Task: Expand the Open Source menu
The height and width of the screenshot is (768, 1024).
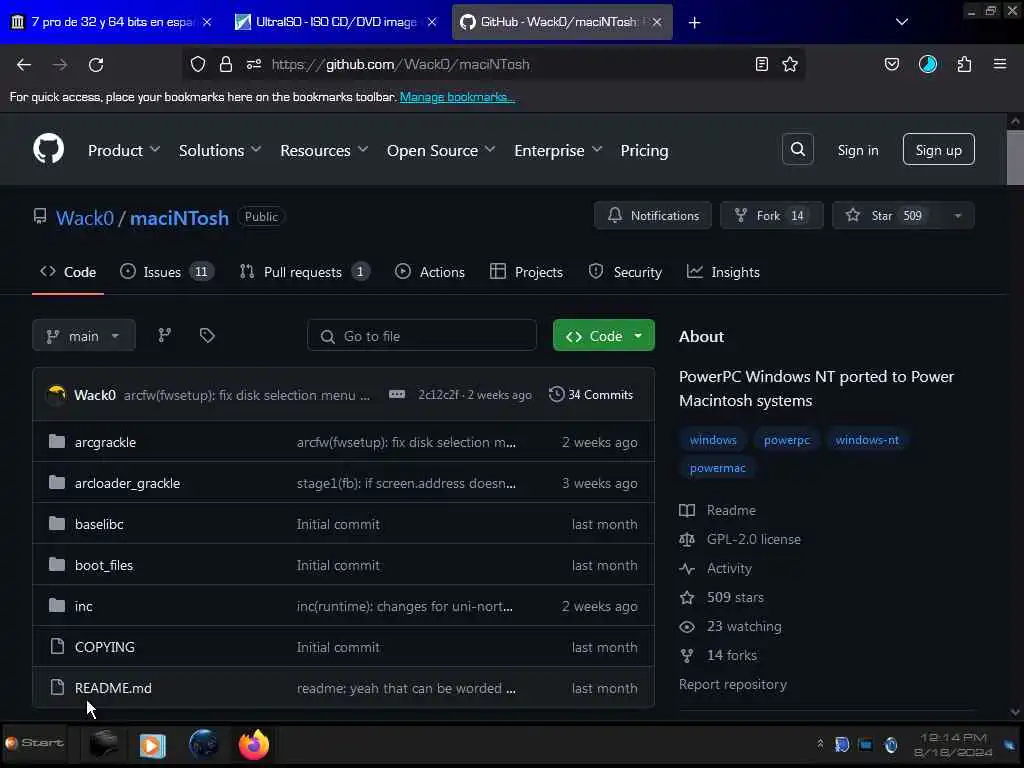Action: (441, 150)
